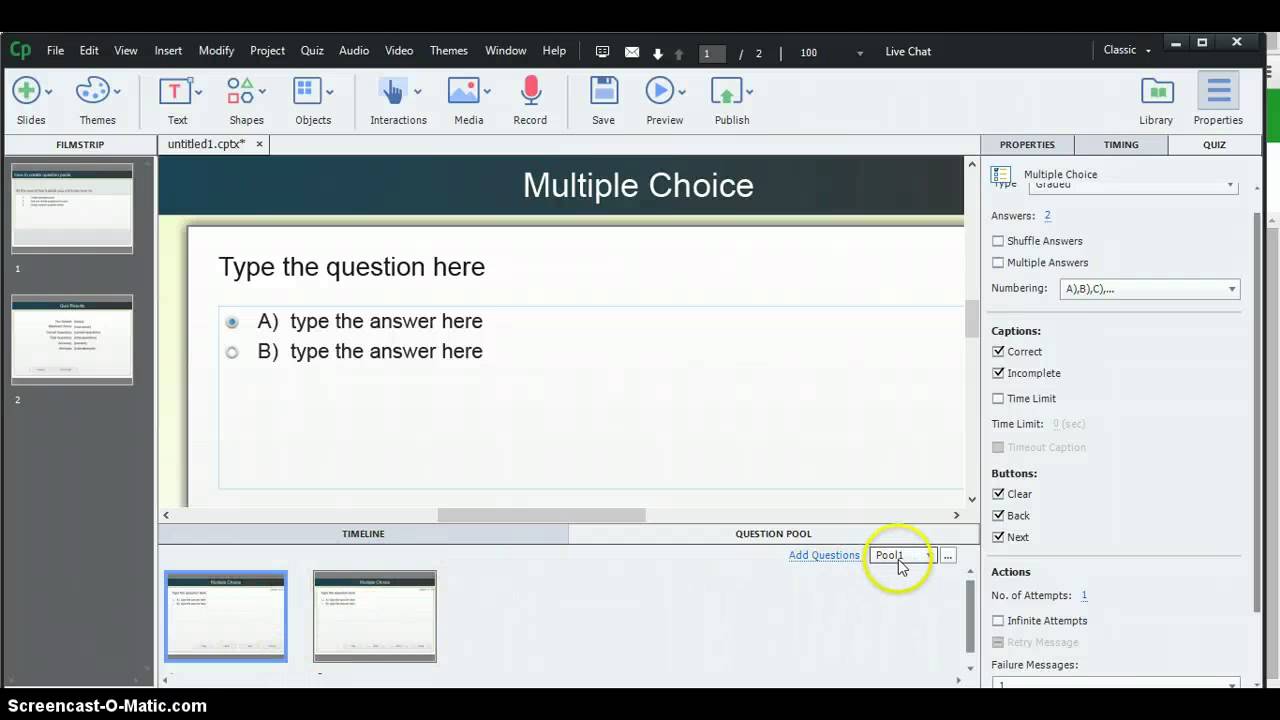Open the Numbering dropdown
Viewport: 1280px width, 720px height.
1150,289
